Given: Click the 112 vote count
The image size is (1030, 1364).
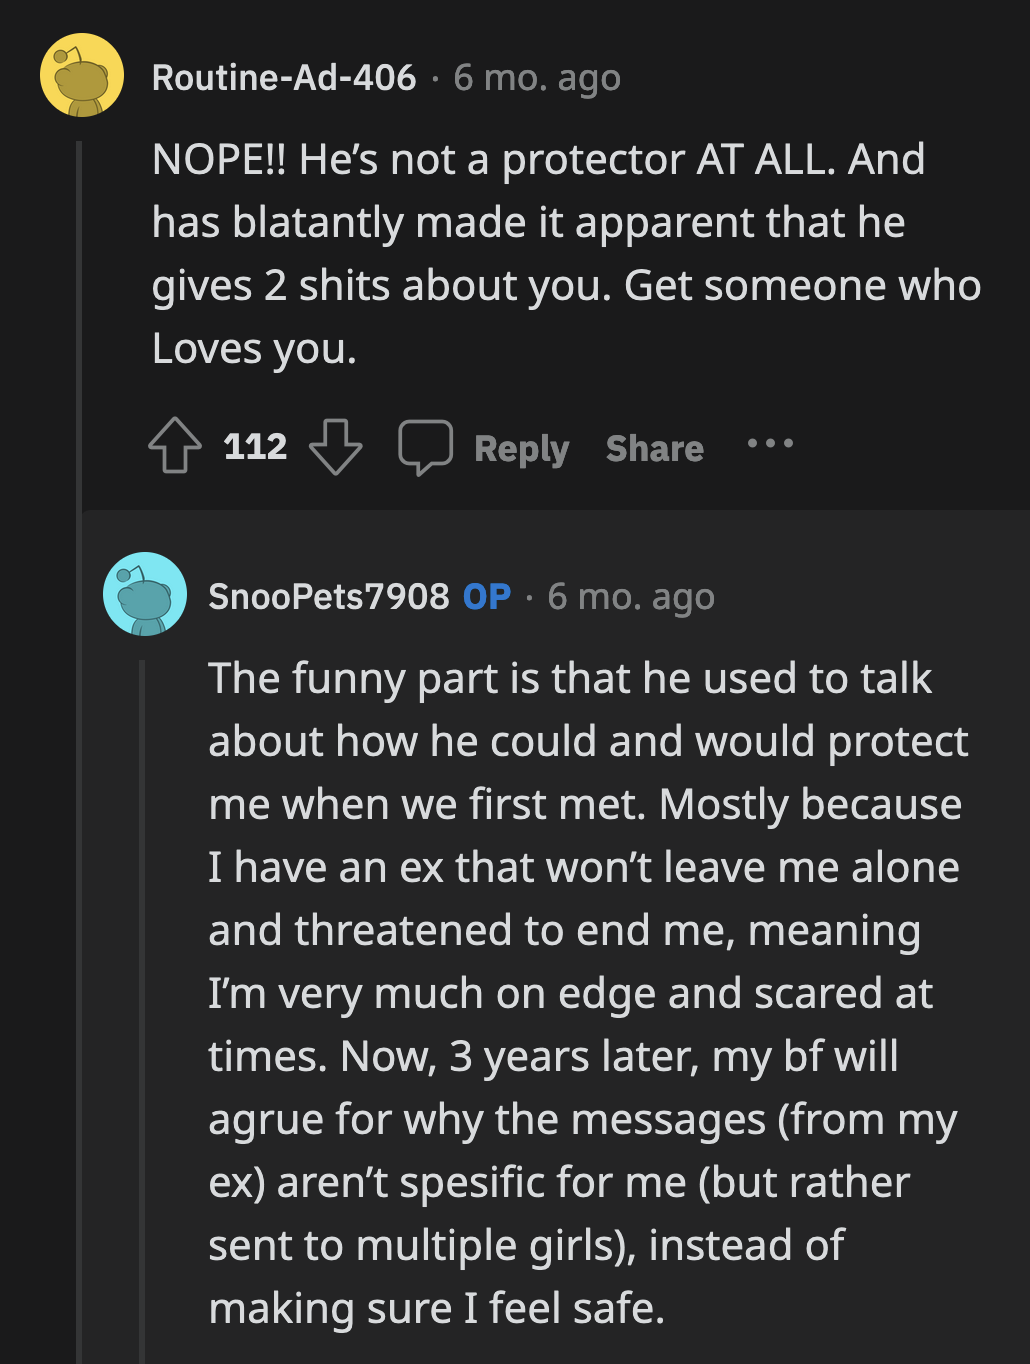Looking at the screenshot, I should pos(254,447).
